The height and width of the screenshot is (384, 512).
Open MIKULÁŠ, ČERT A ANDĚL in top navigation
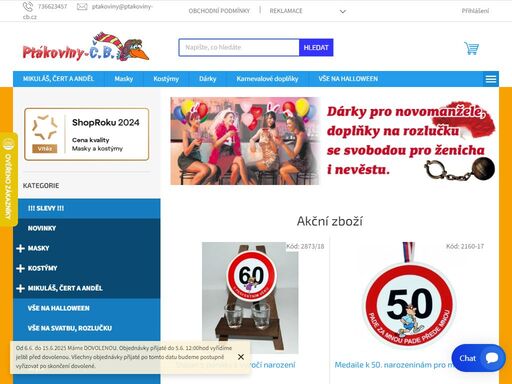coord(58,79)
